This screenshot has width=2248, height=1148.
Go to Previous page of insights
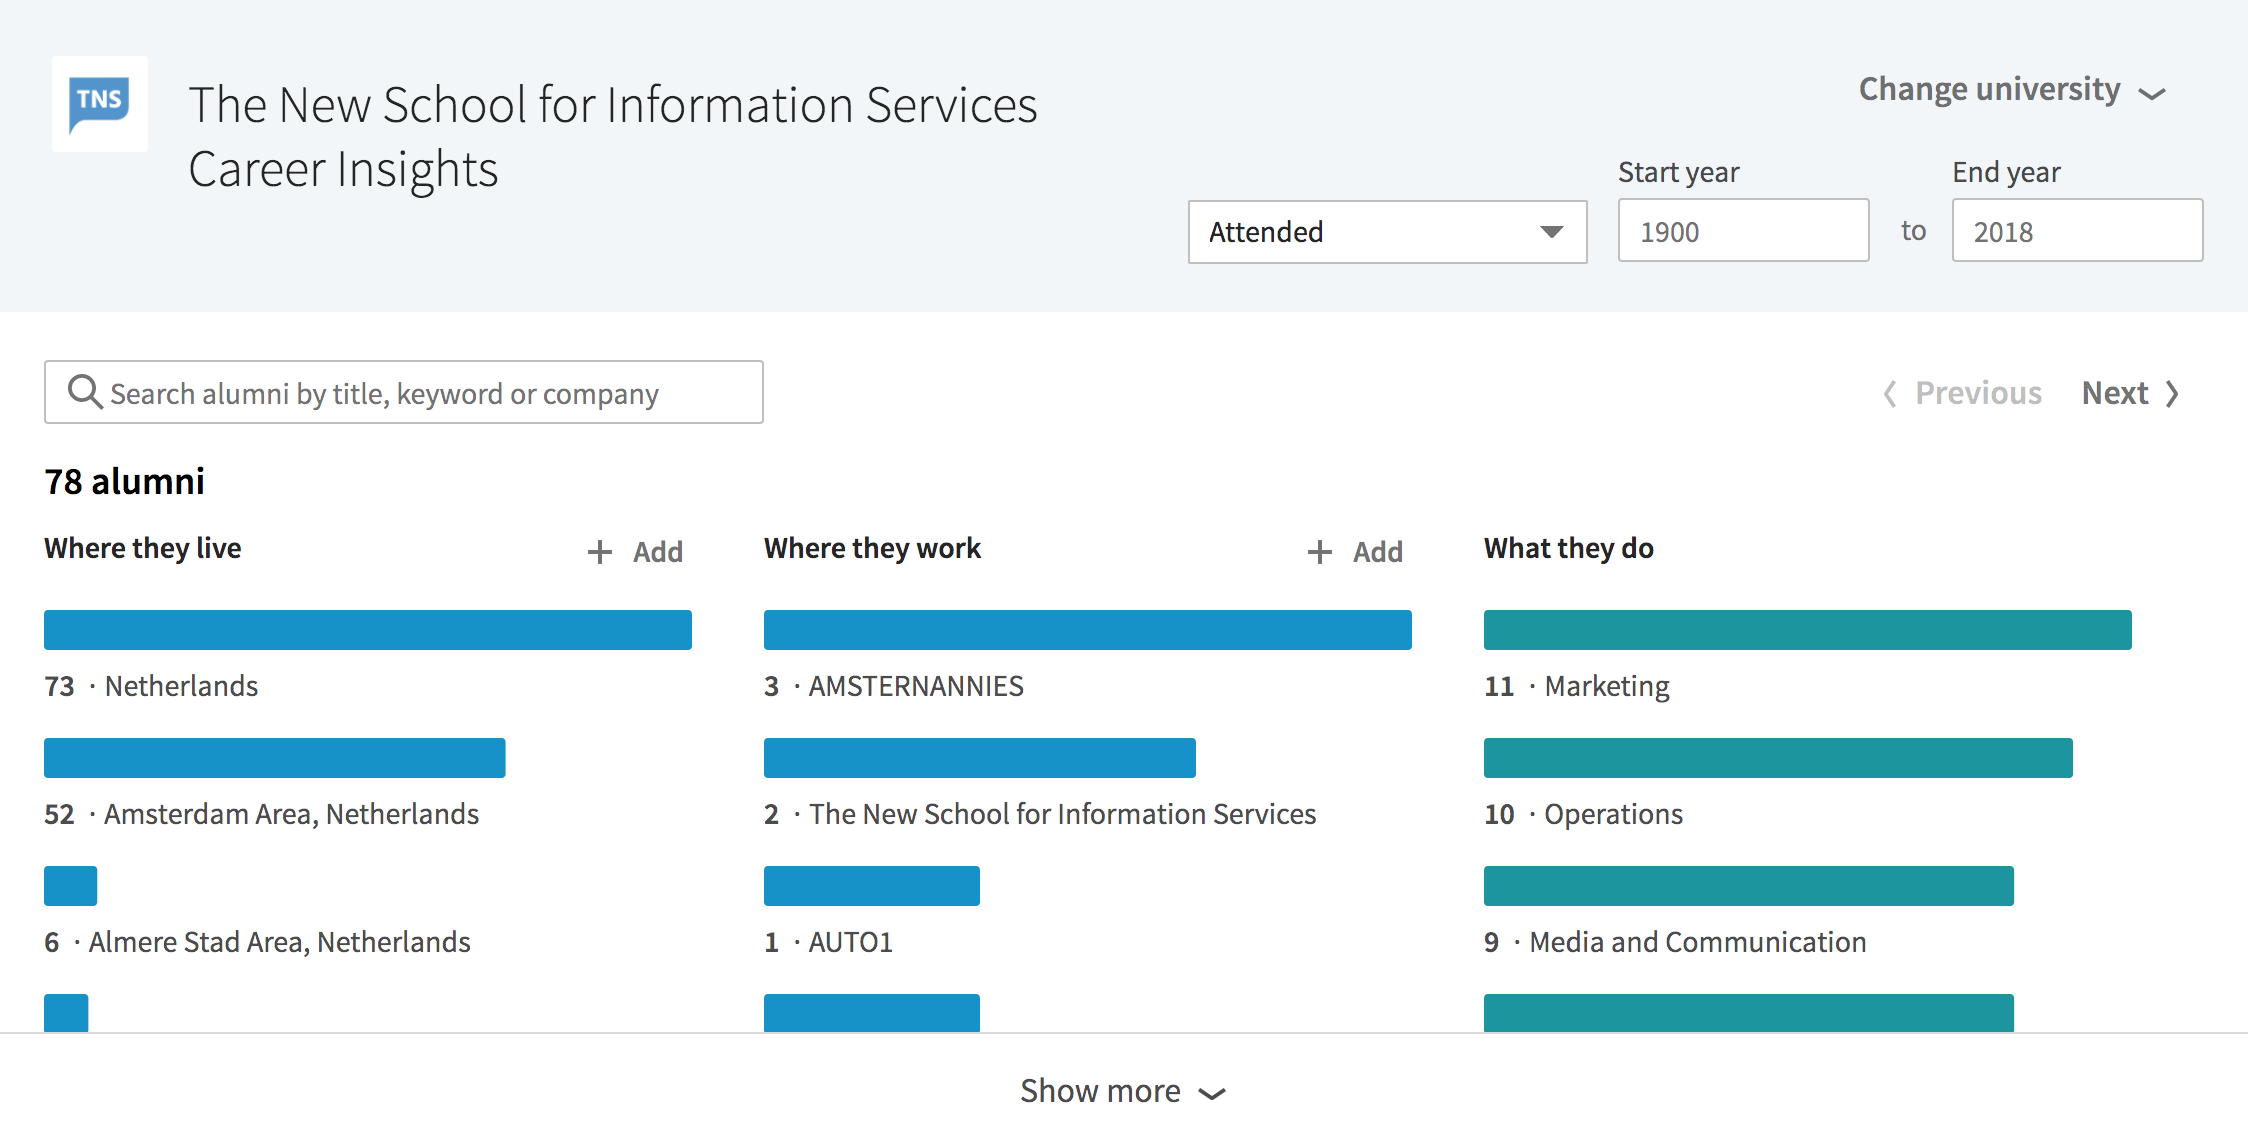(1962, 393)
